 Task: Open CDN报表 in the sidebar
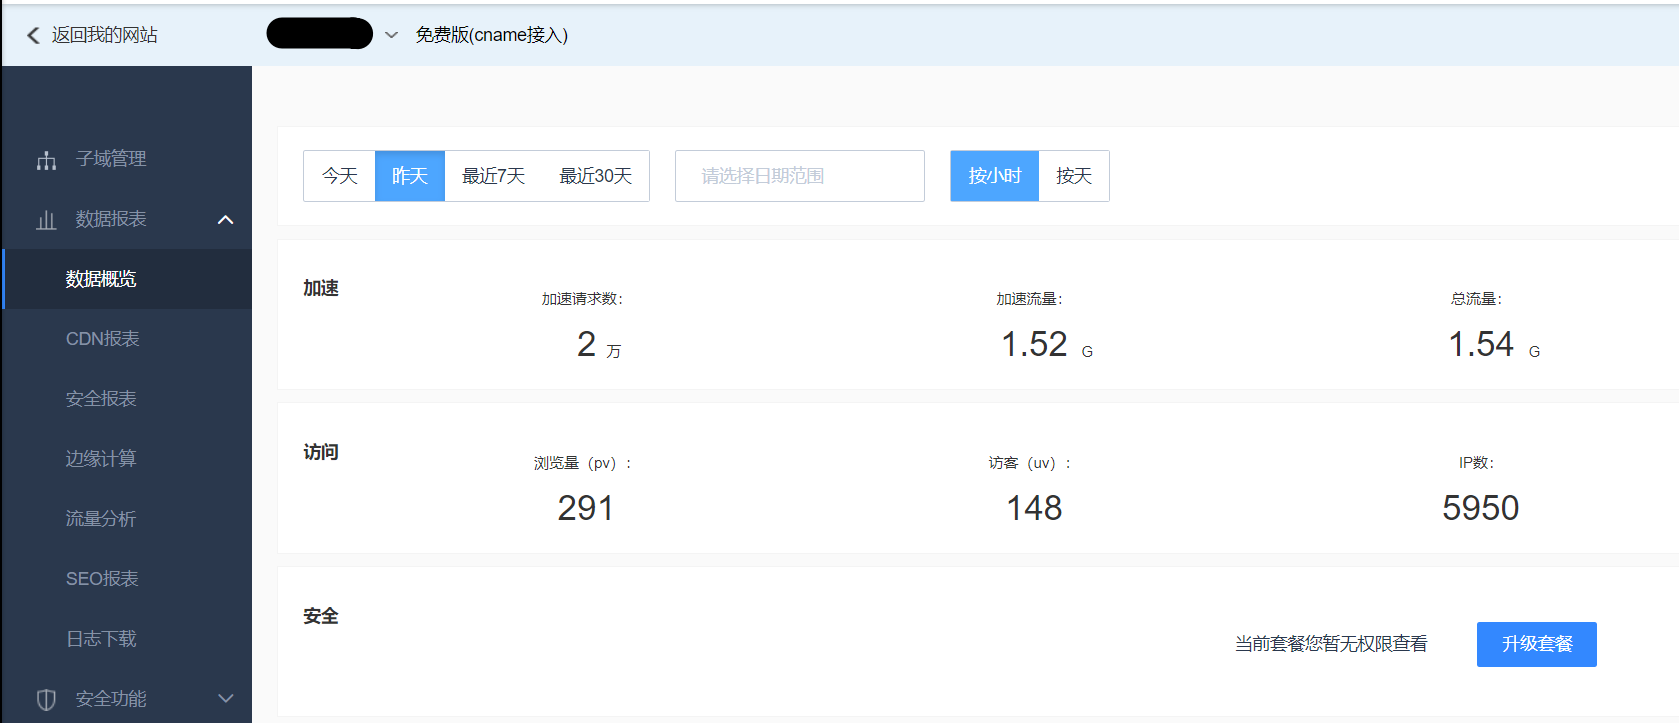coord(102,339)
